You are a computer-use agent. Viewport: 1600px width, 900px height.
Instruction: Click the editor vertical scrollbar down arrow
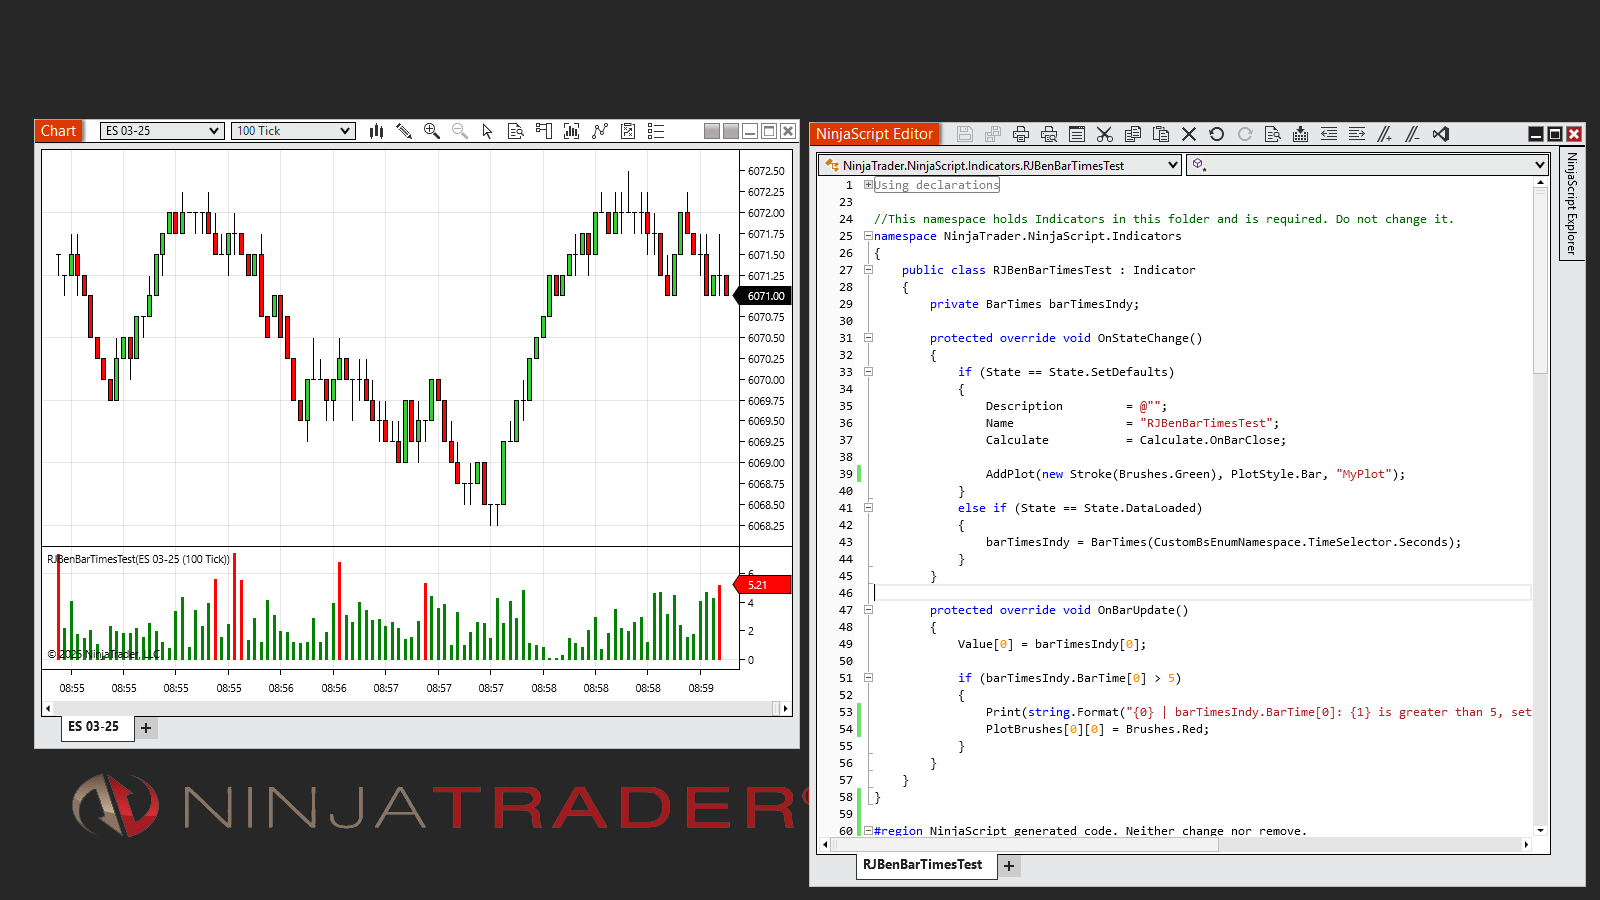(x=1540, y=830)
